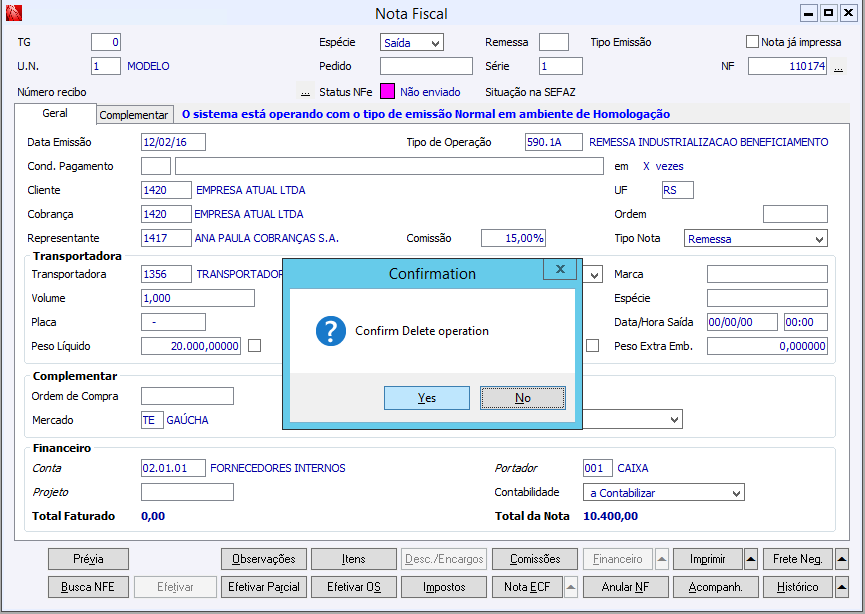865x614 pixels.
Task: Cancel deletion with No button
Action: point(523,398)
